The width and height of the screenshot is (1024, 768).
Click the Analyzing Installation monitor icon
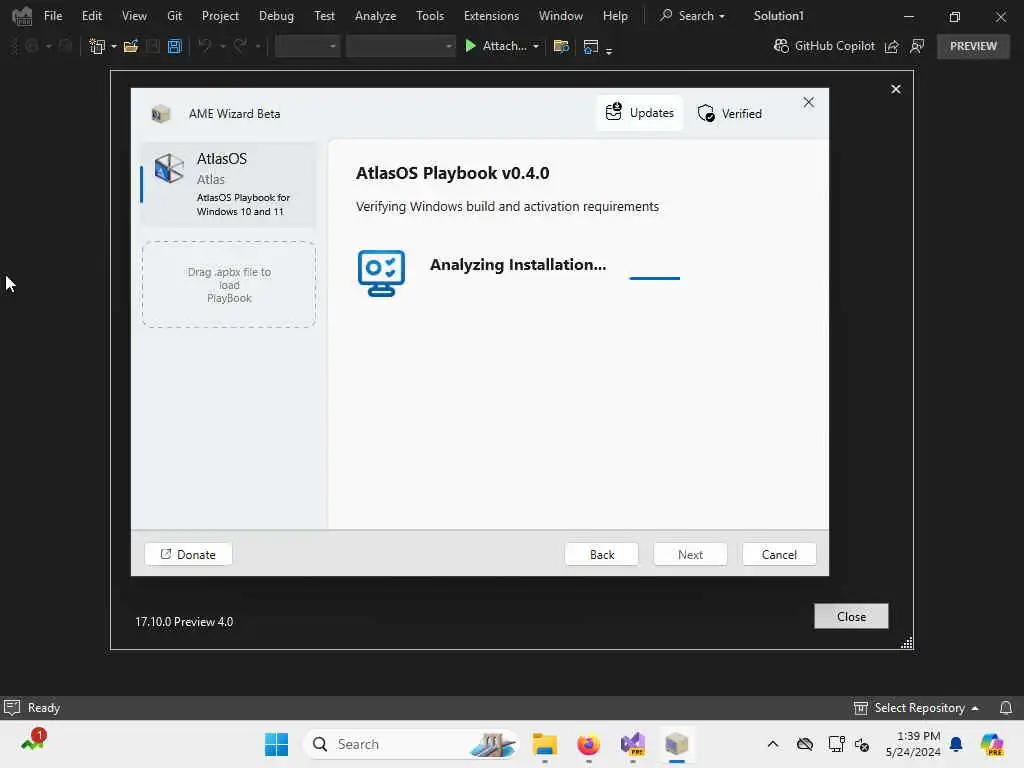tap(381, 273)
